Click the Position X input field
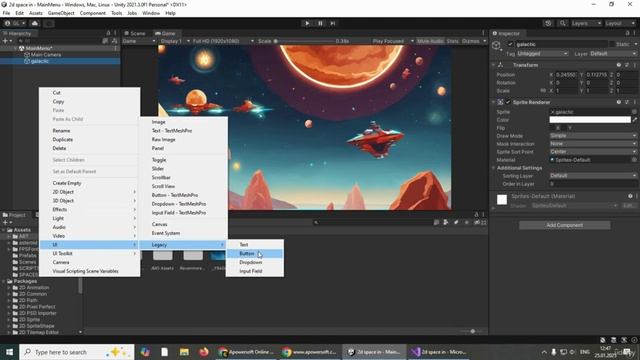 (566, 75)
